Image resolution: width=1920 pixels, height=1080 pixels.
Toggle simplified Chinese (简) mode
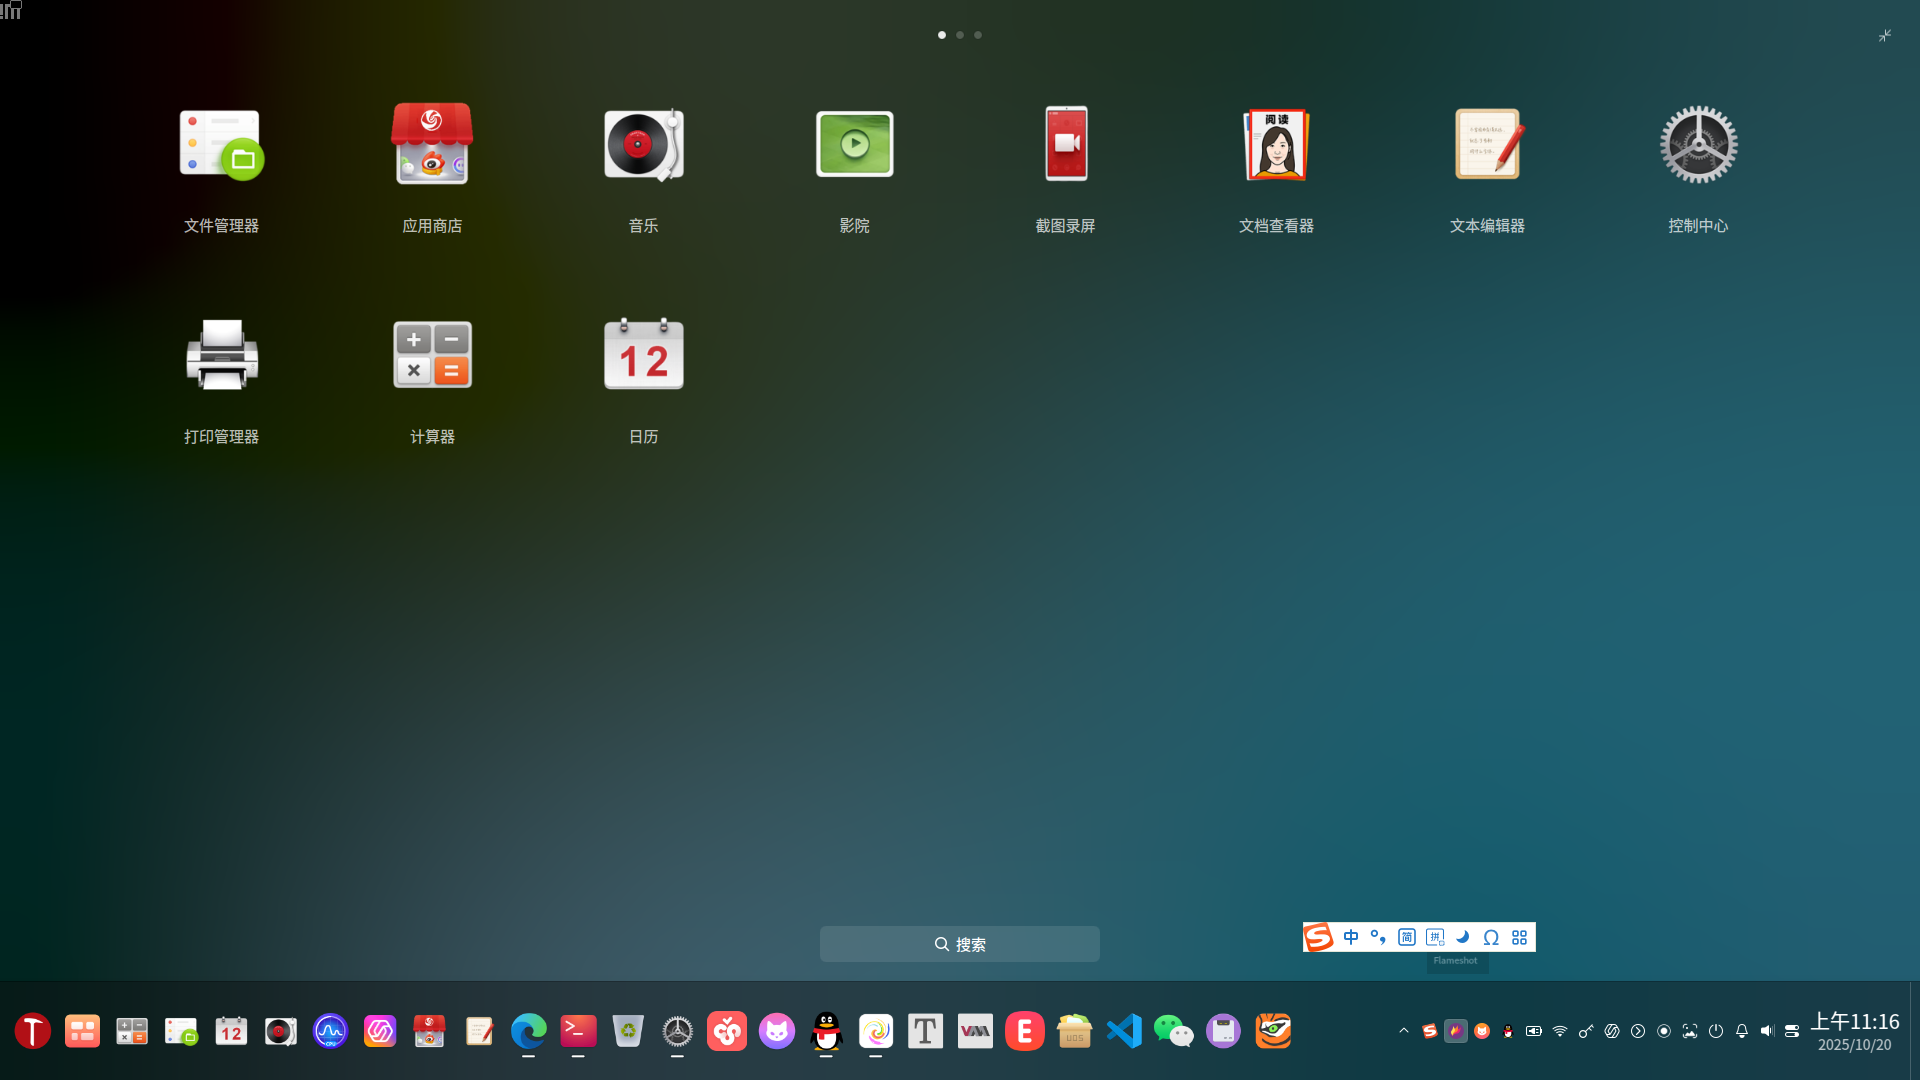1406,937
